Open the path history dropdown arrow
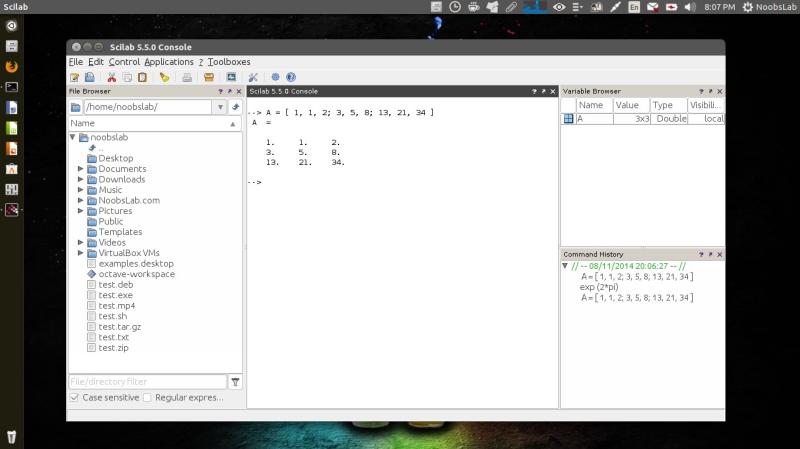Image resolution: width=800 pixels, height=449 pixels. tap(220, 107)
